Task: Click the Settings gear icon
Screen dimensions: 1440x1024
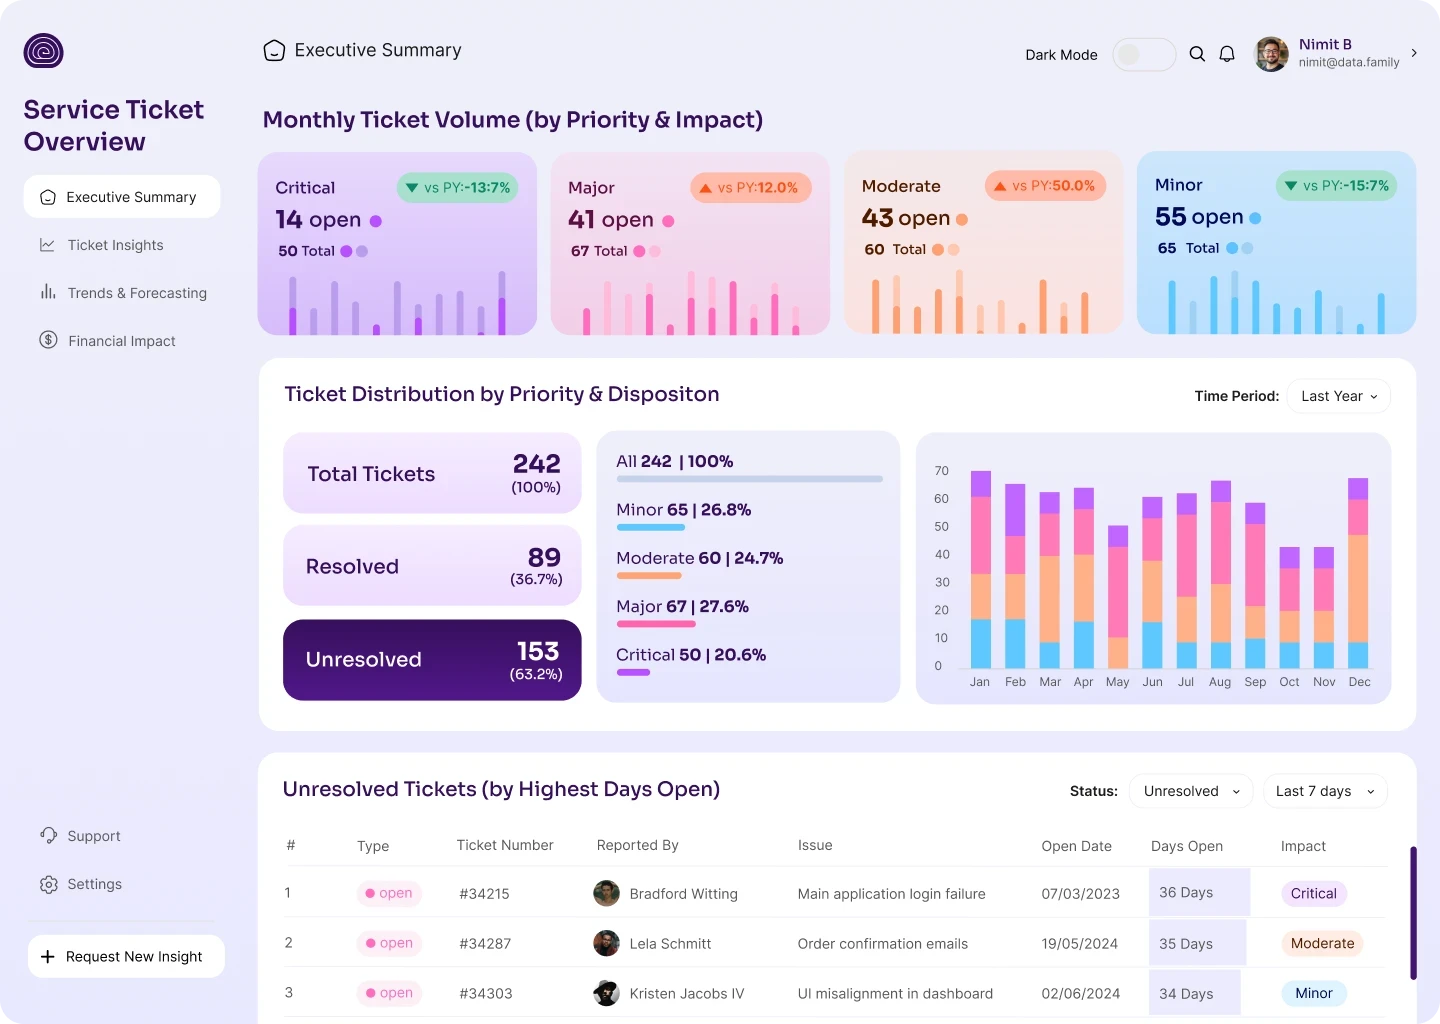Action: tap(48, 884)
